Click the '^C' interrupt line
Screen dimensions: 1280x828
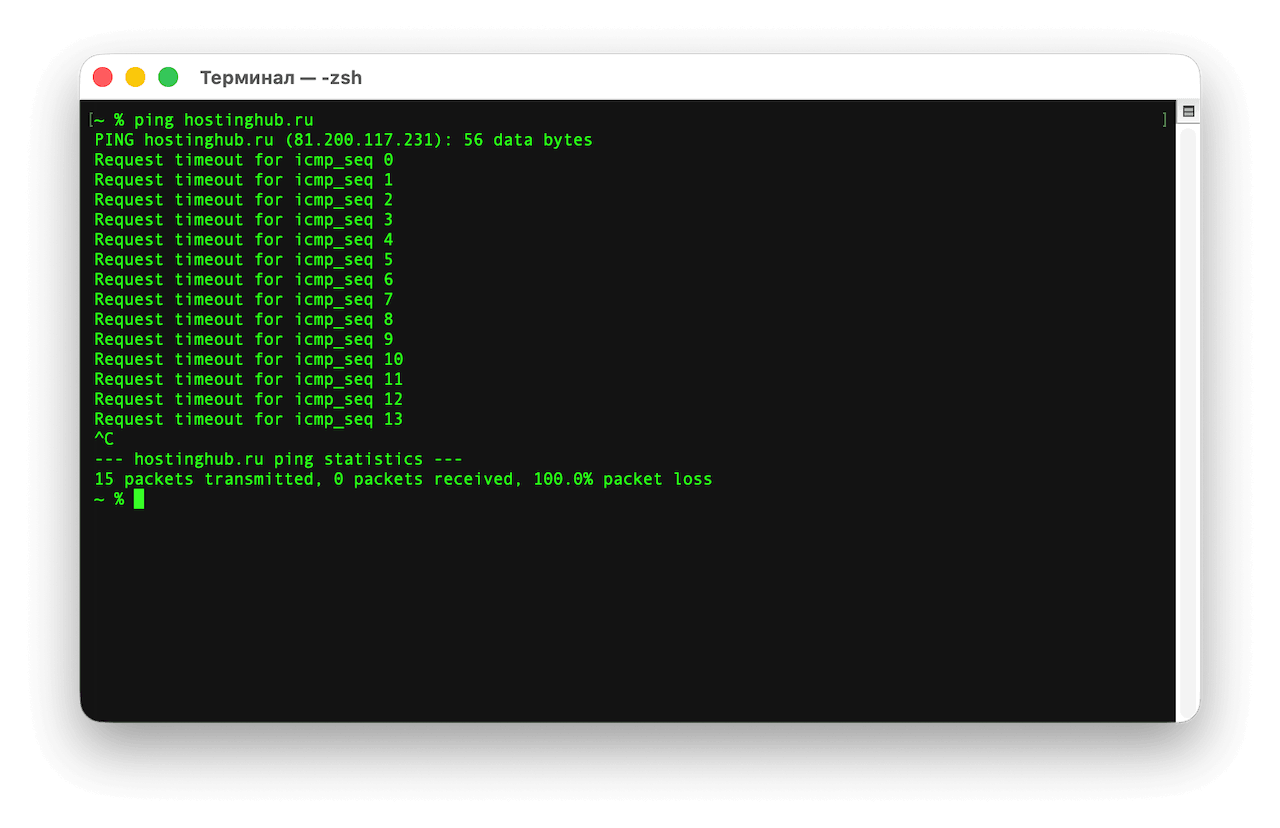tap(104, 440)
